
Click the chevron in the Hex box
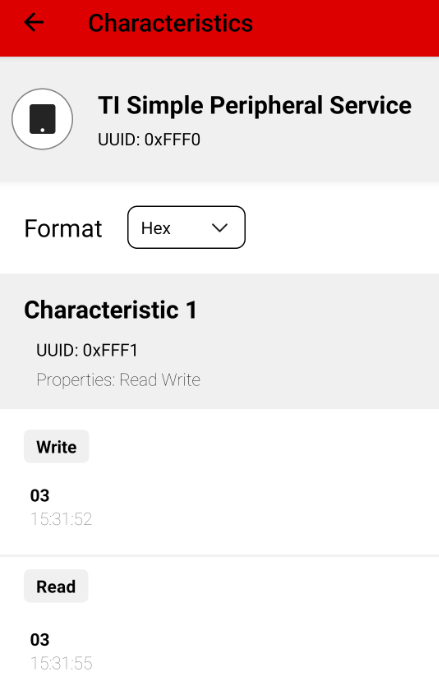[x=220, y=228]
